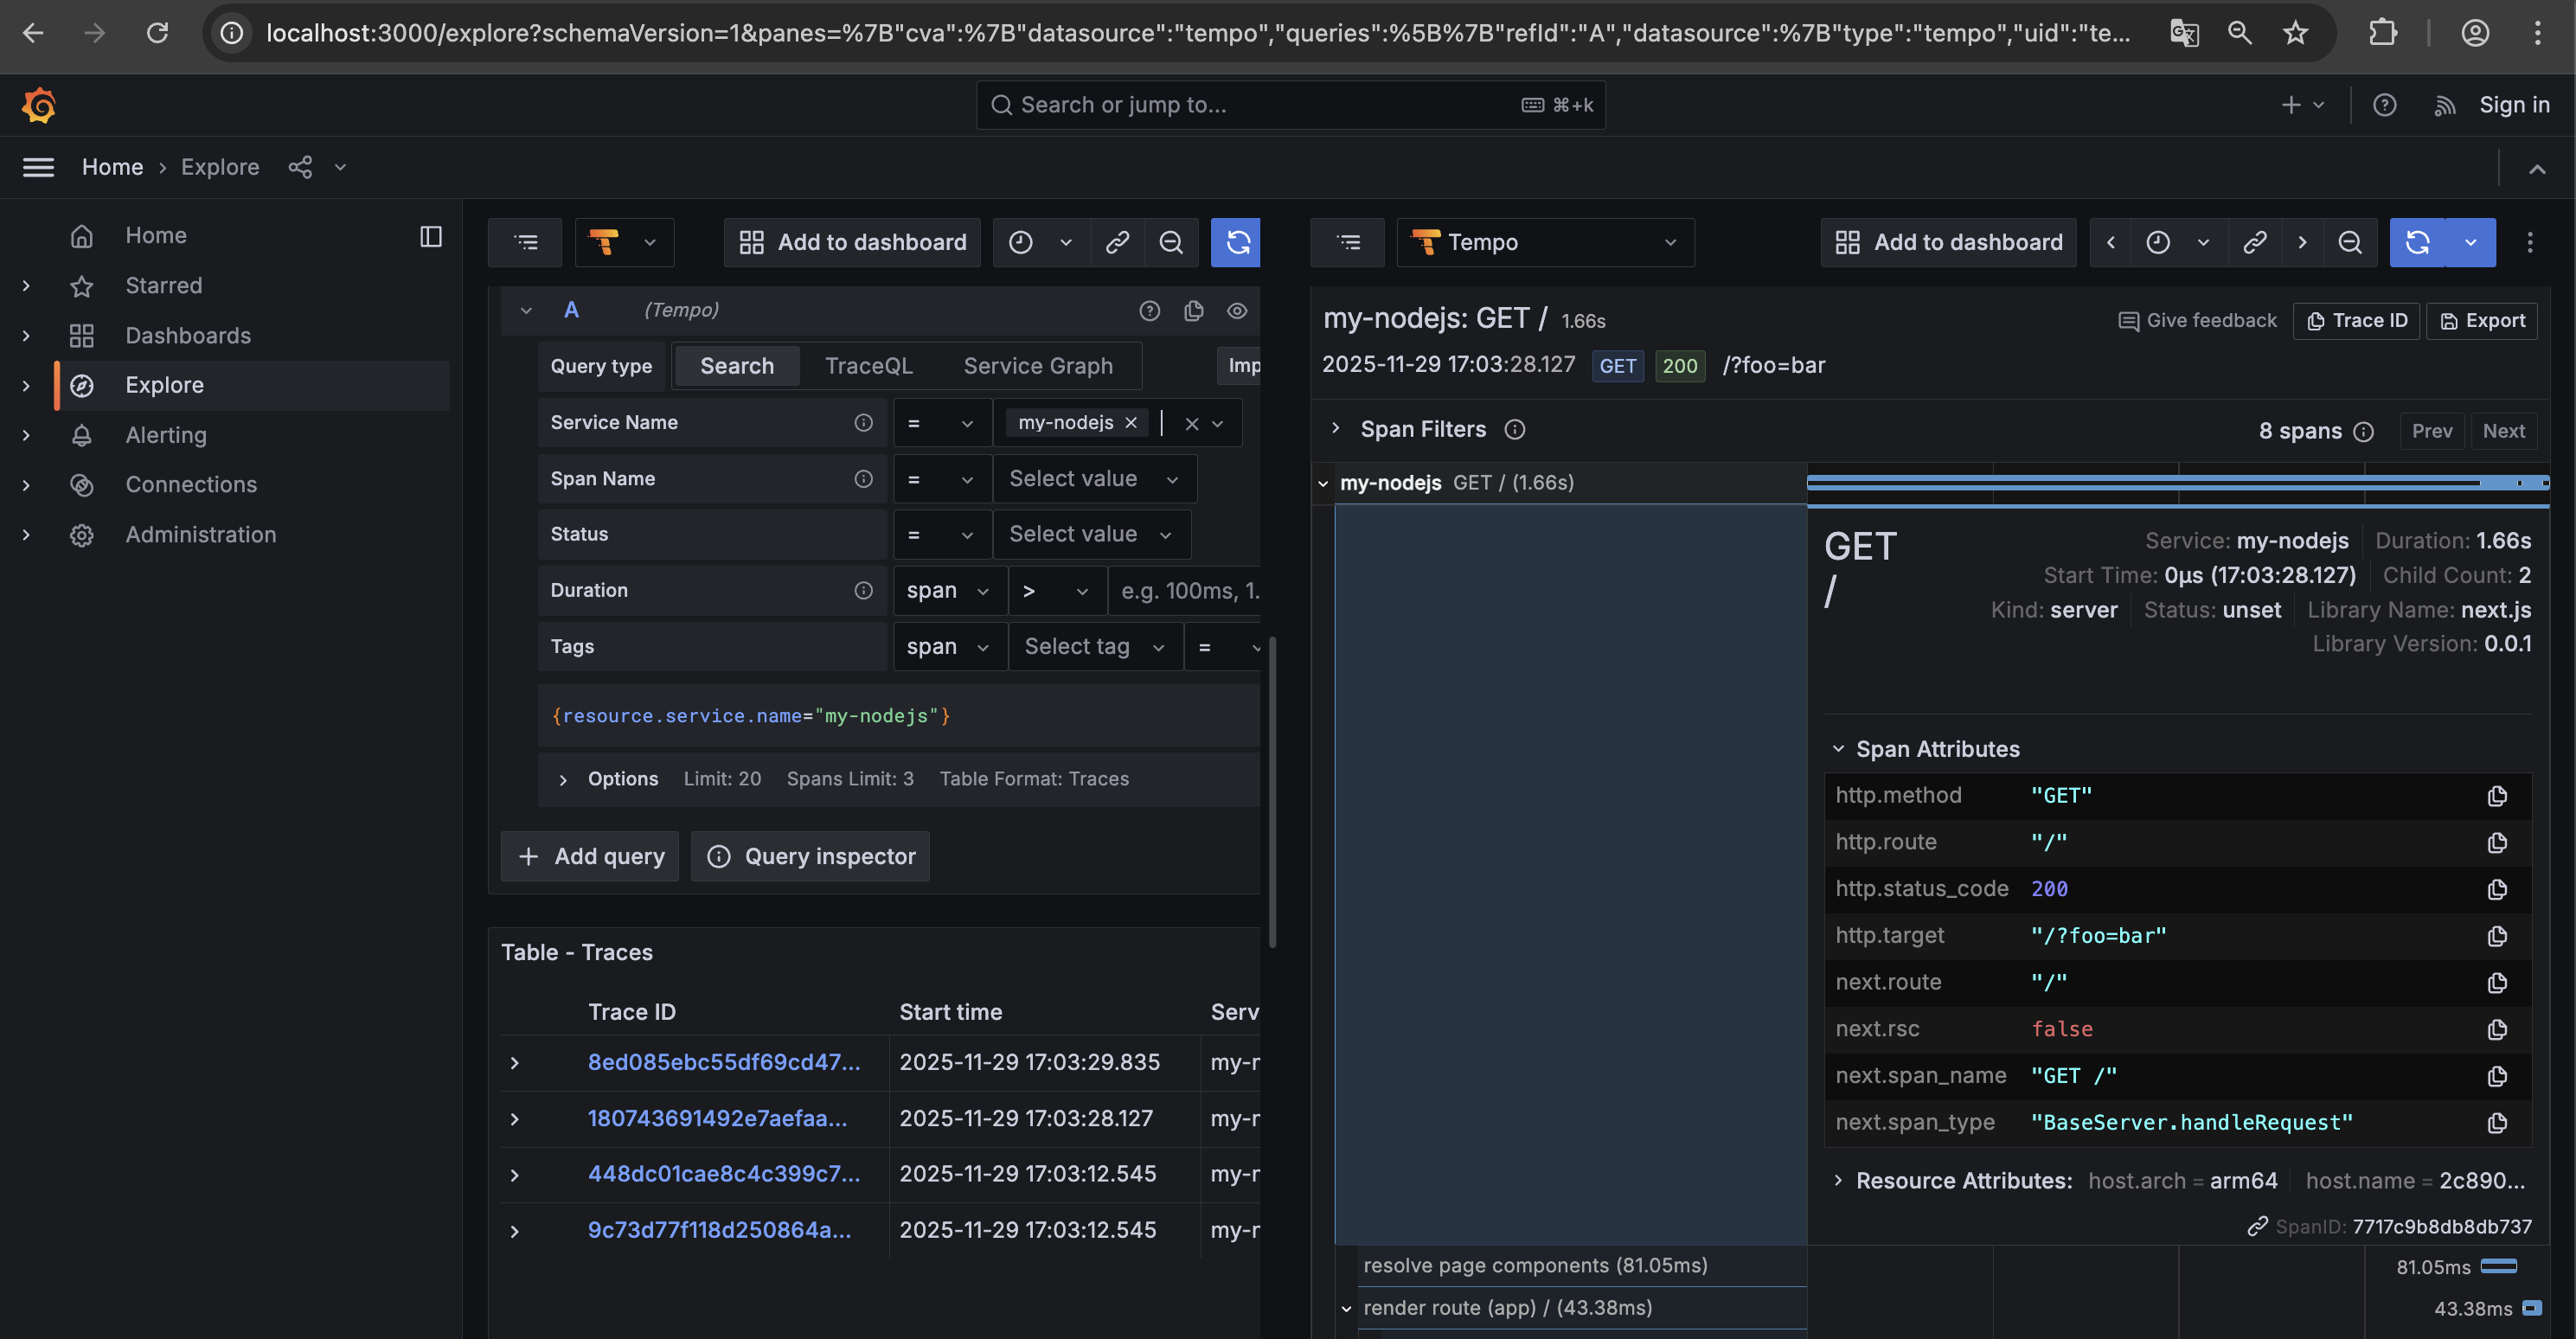
Task: Click the trace minimap timeline bar
Action: point(2176,483)
